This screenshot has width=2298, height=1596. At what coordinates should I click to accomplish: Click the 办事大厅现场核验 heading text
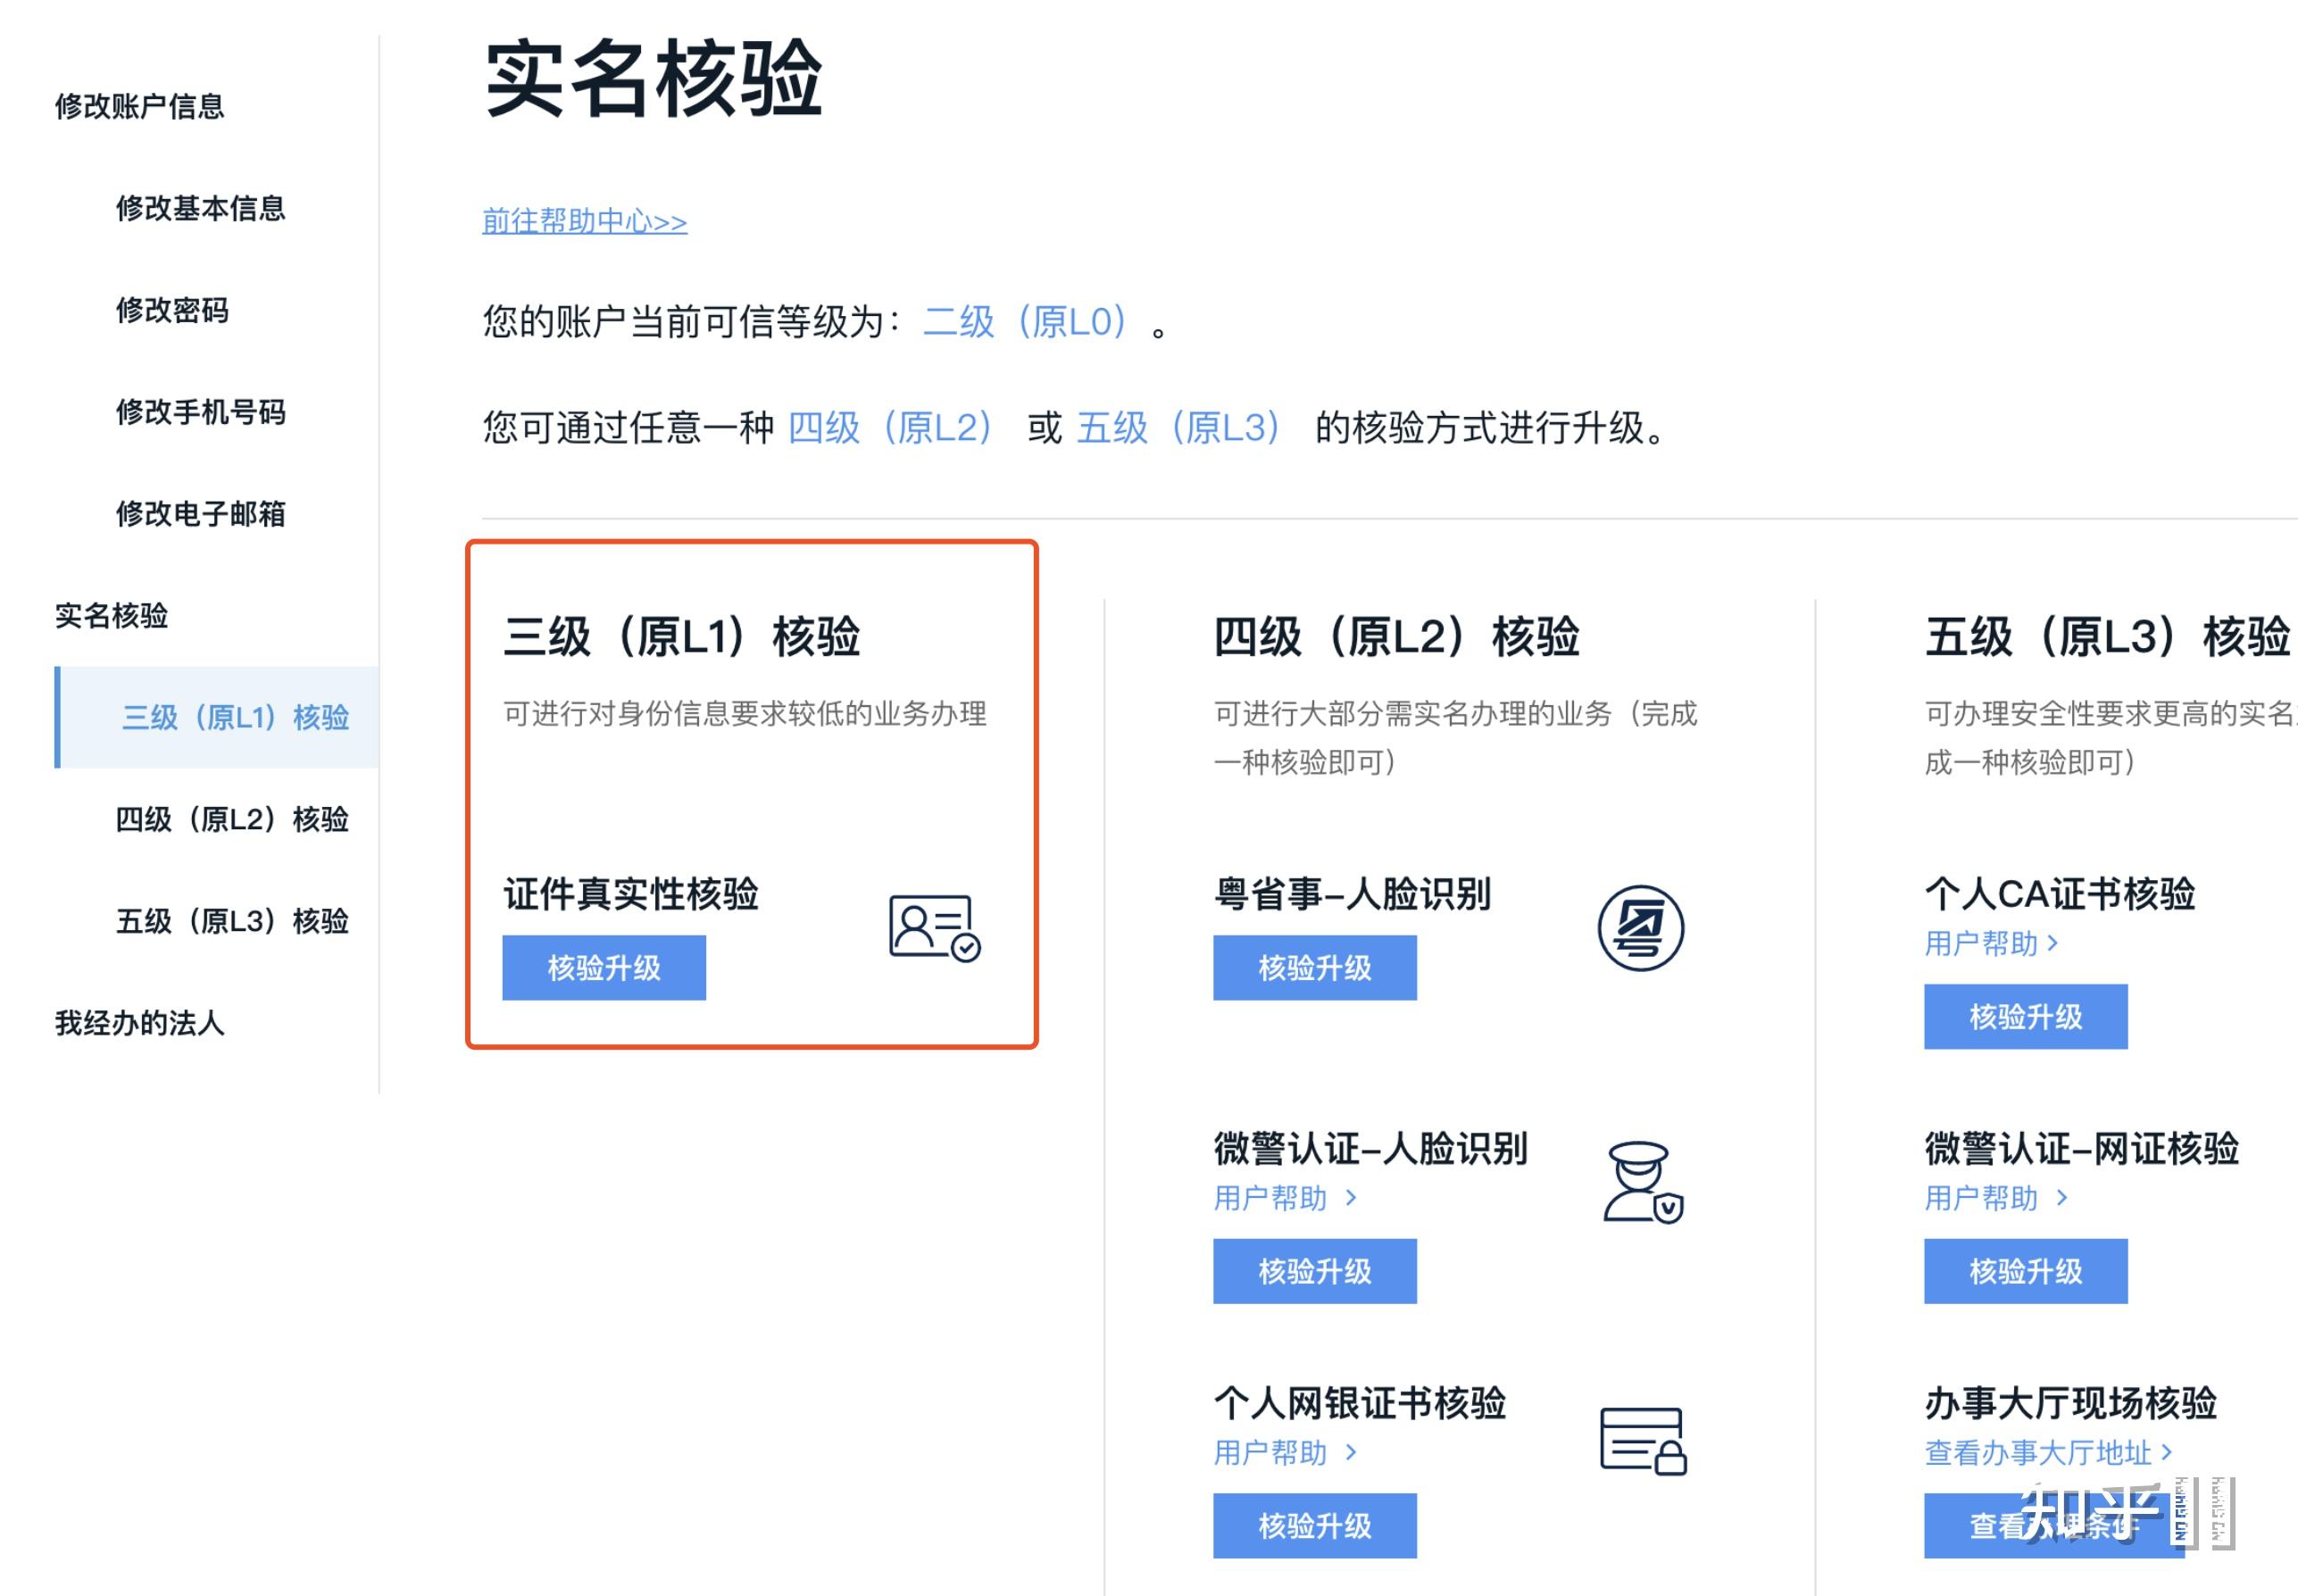[x=2070, y=1404]
